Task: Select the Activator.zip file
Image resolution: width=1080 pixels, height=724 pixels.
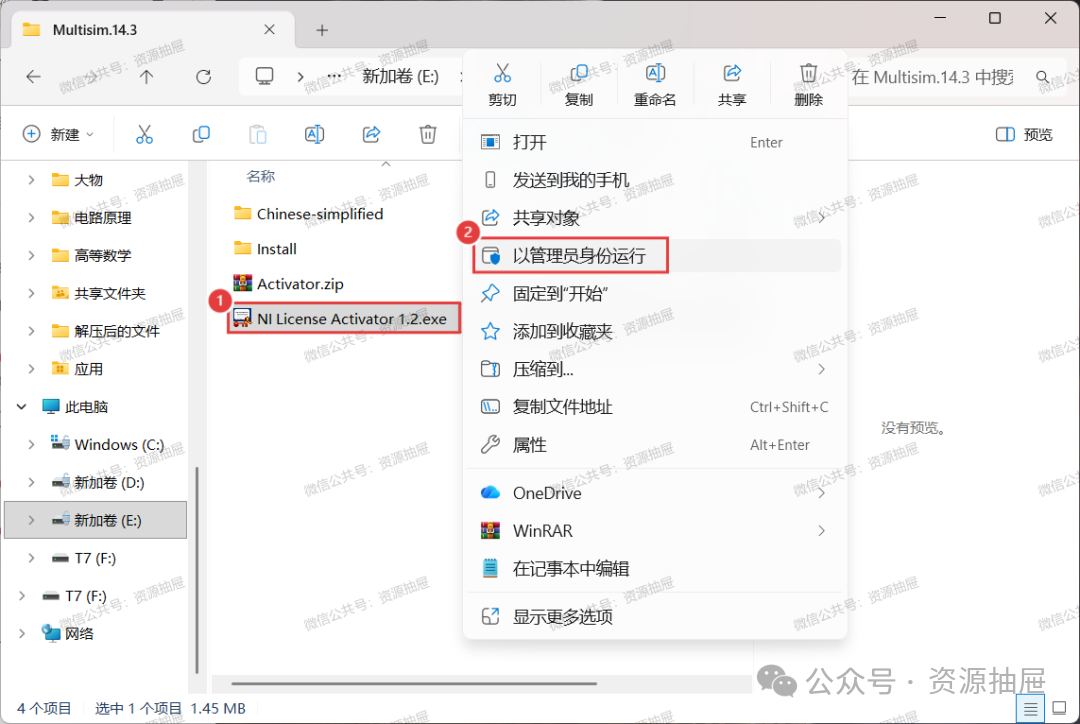Action: (x=289, y=284)
